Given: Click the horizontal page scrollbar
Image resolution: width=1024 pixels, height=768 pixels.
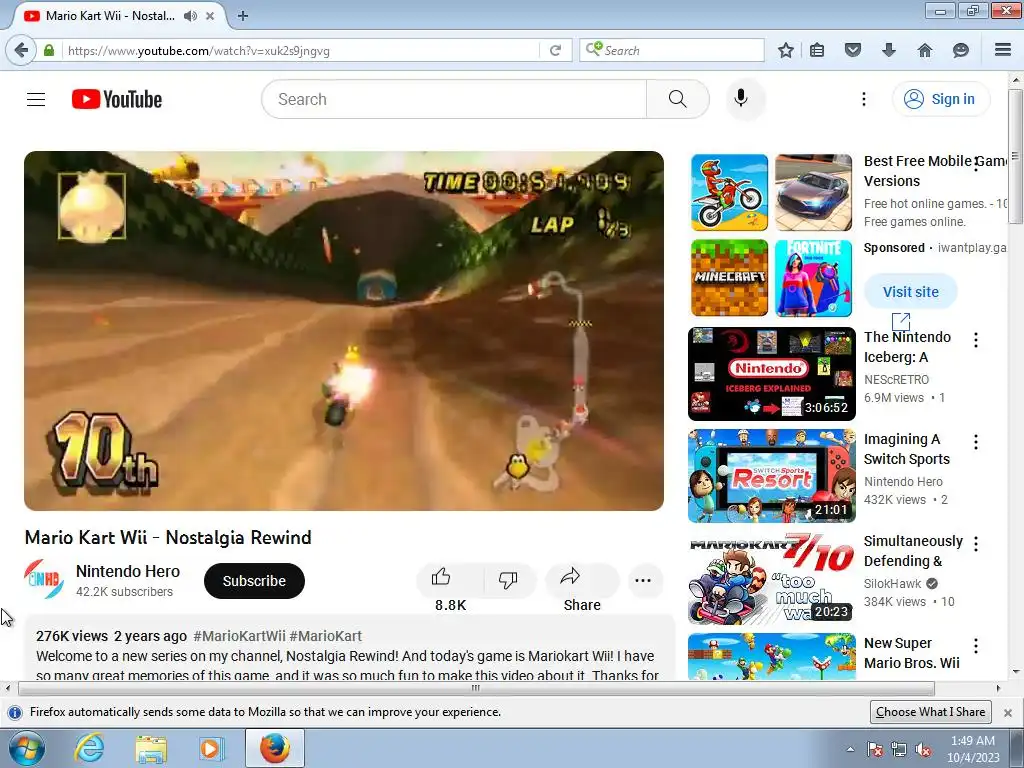Looking at the screenshot, I should [476, 688].
